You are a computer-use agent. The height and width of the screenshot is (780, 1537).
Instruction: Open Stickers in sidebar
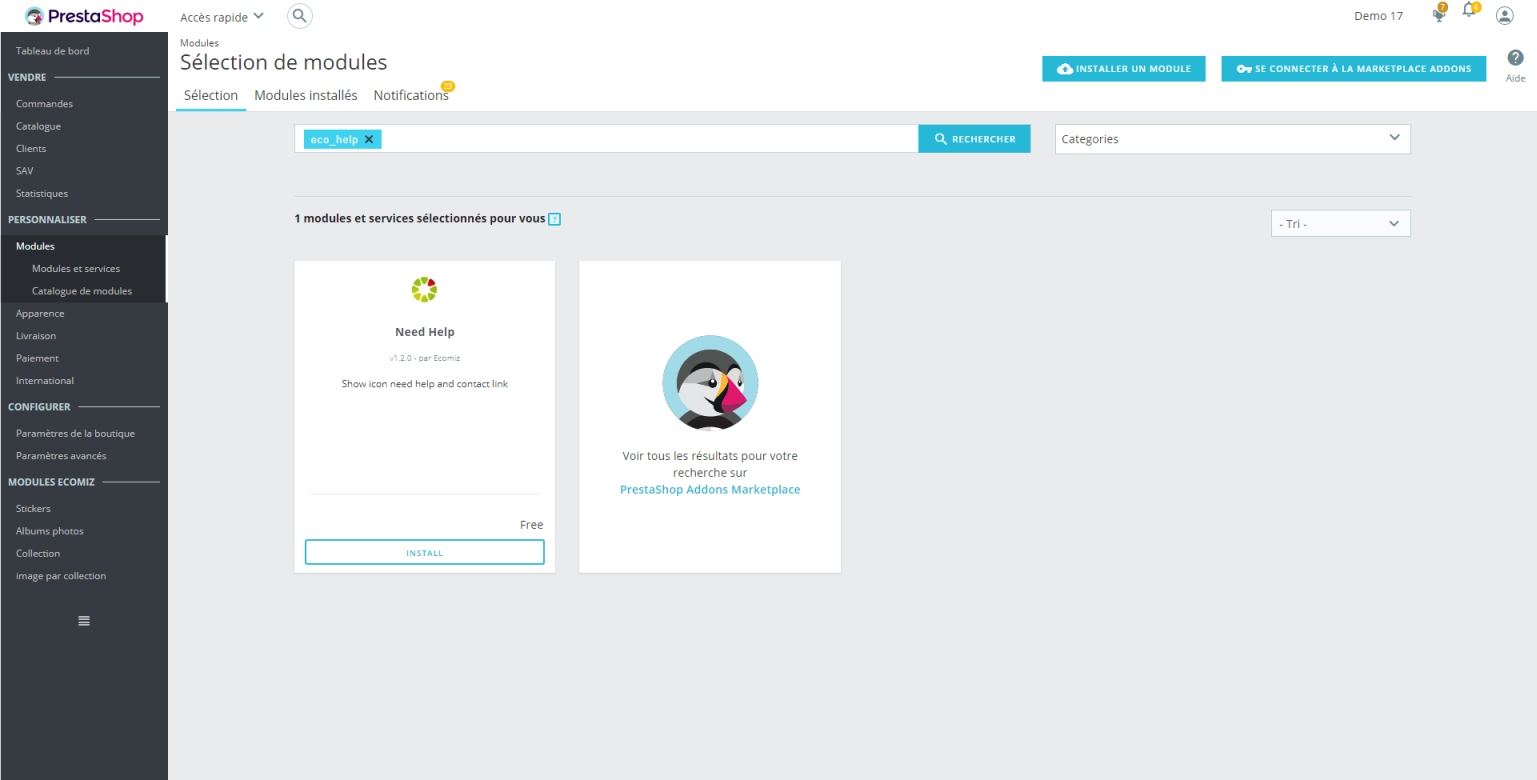click(x=33, y=509)
